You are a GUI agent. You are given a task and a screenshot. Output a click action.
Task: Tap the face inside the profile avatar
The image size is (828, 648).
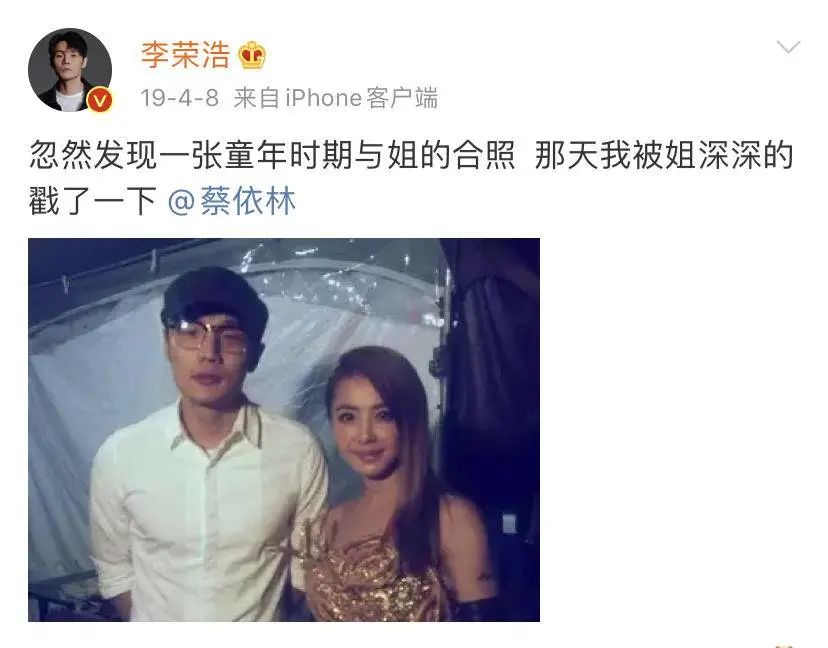(66, 57)
